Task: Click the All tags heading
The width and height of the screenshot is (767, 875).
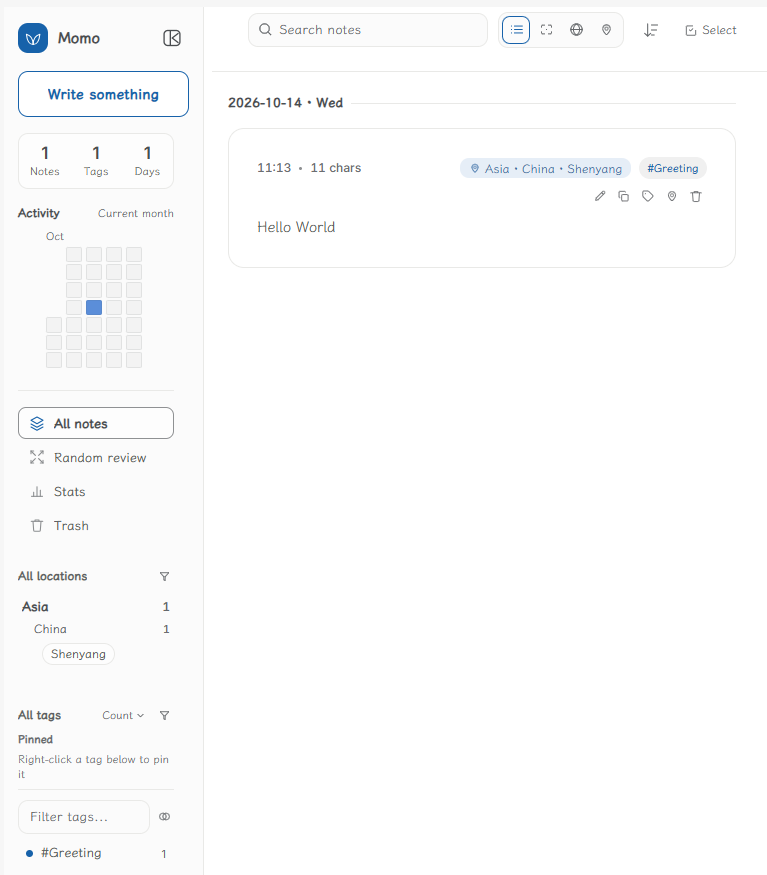Action: [39, 715]
